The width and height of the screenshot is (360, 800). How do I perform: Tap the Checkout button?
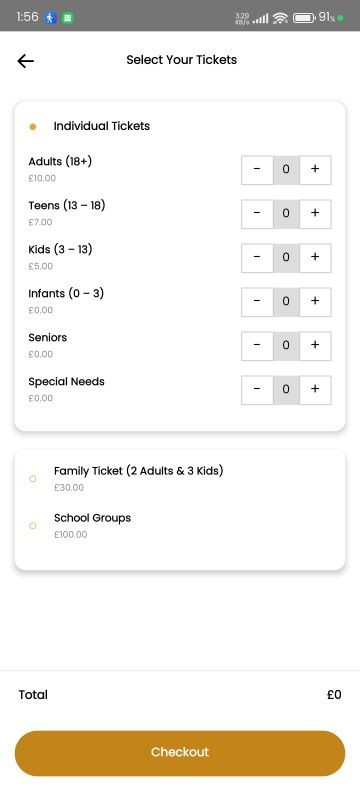[180, 753]
